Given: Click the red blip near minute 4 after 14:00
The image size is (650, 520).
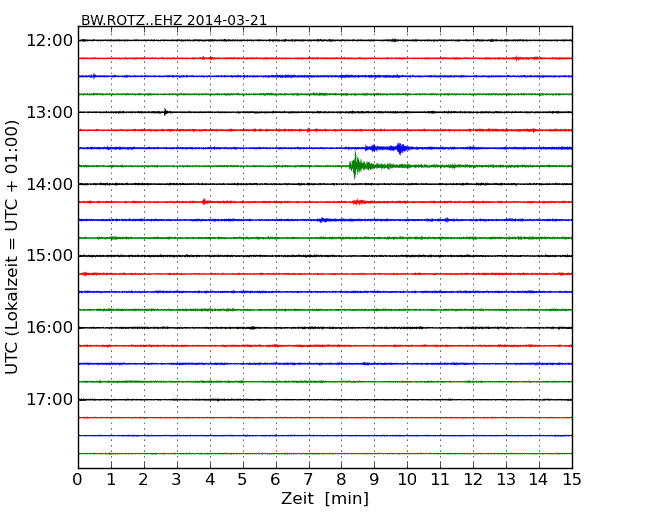Looking at the screenshot, I should click(204, 202).
